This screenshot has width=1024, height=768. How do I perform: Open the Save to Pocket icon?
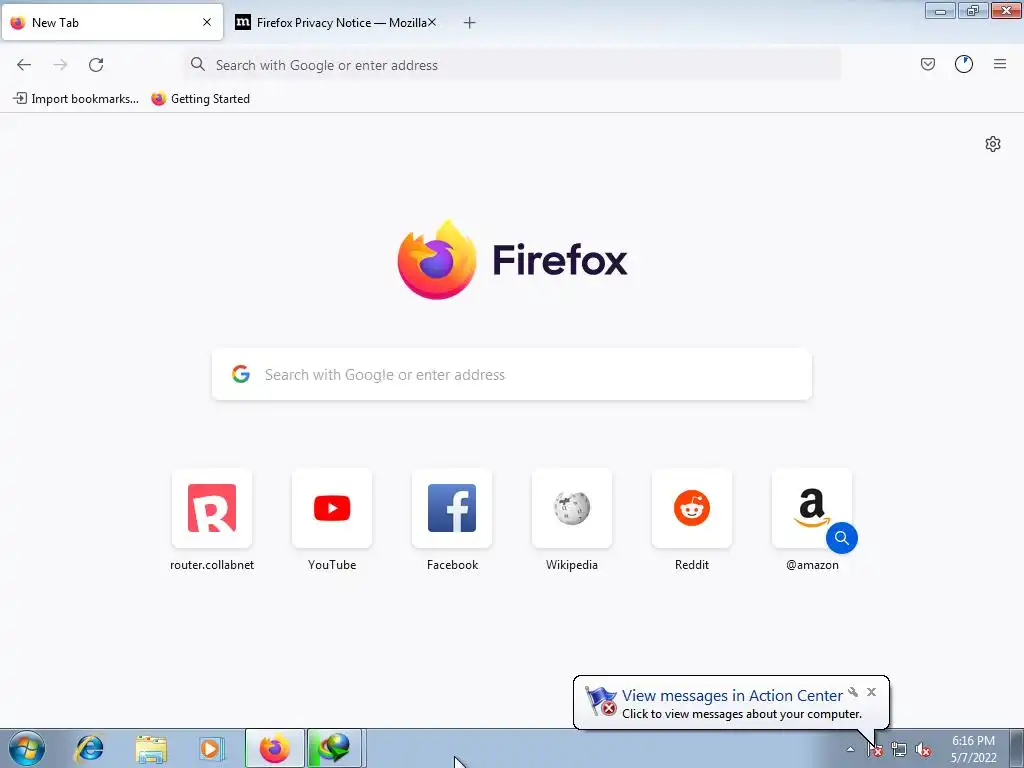tap(928, 64)
